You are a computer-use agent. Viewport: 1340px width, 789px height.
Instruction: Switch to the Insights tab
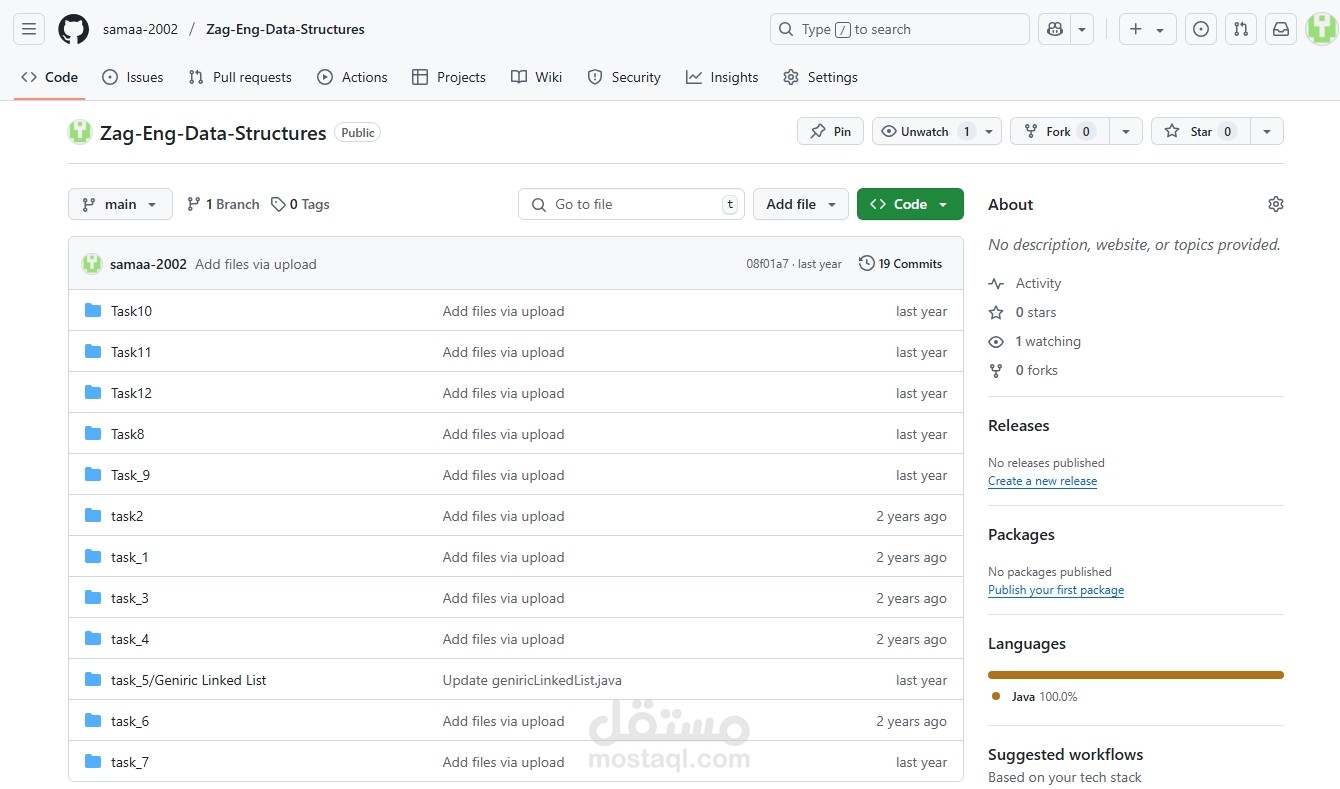pos(722,77)
